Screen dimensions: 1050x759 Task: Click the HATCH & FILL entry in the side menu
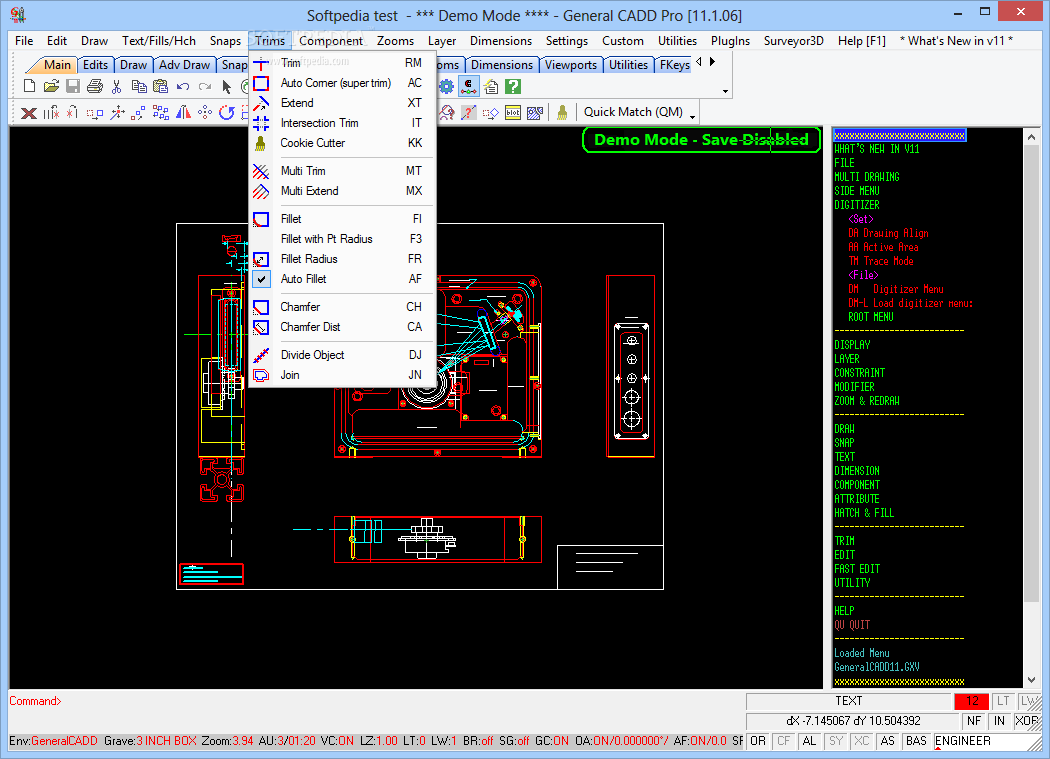coord(864,512)
